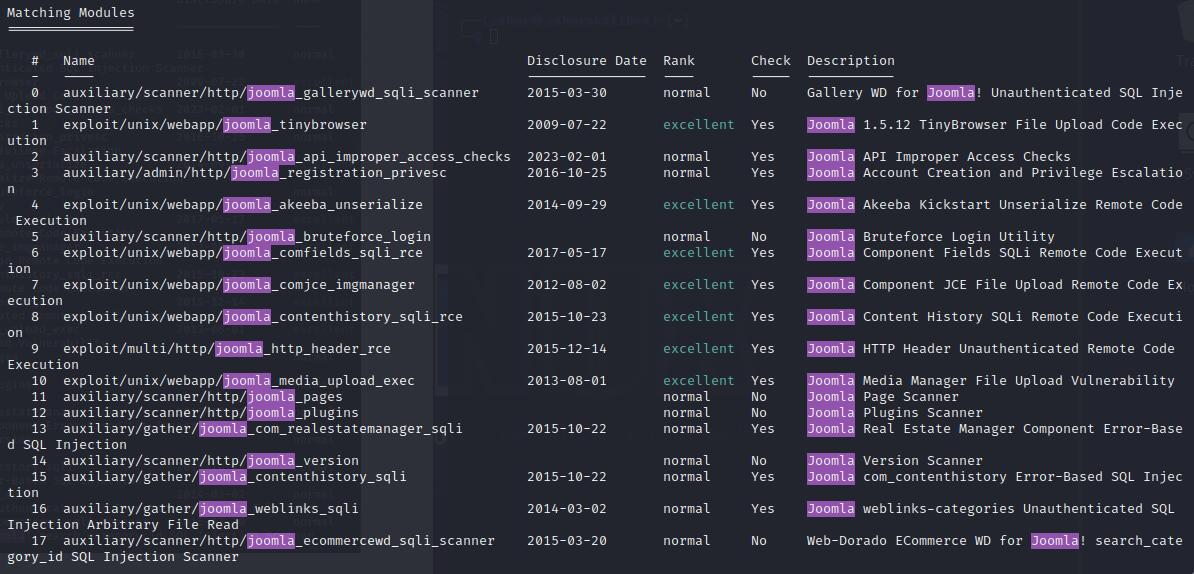Click disclosure date 2013-08-01
The height and width of the screenshot is (574, 1194).
click(567, 381)
